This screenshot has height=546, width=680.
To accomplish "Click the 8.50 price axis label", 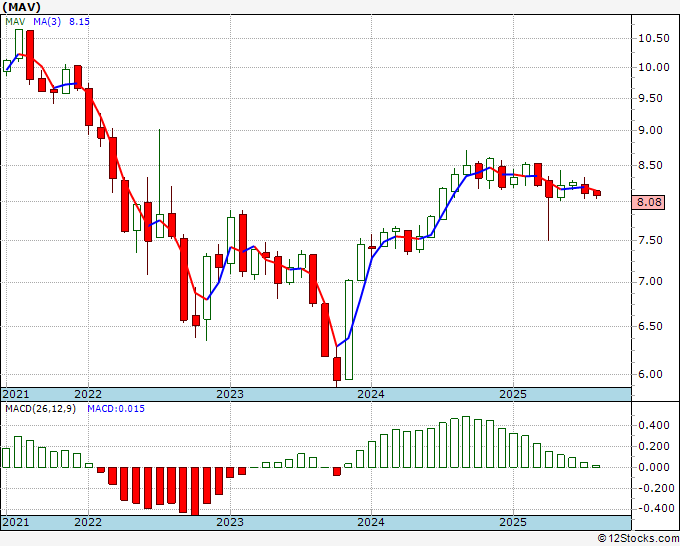I will point(650,165).
